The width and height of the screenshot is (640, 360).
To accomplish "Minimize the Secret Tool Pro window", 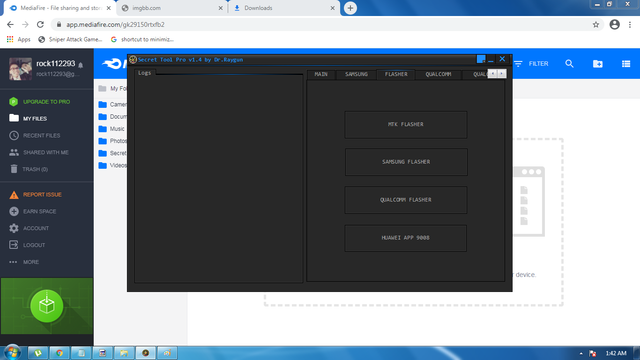I will click(491, 60).
